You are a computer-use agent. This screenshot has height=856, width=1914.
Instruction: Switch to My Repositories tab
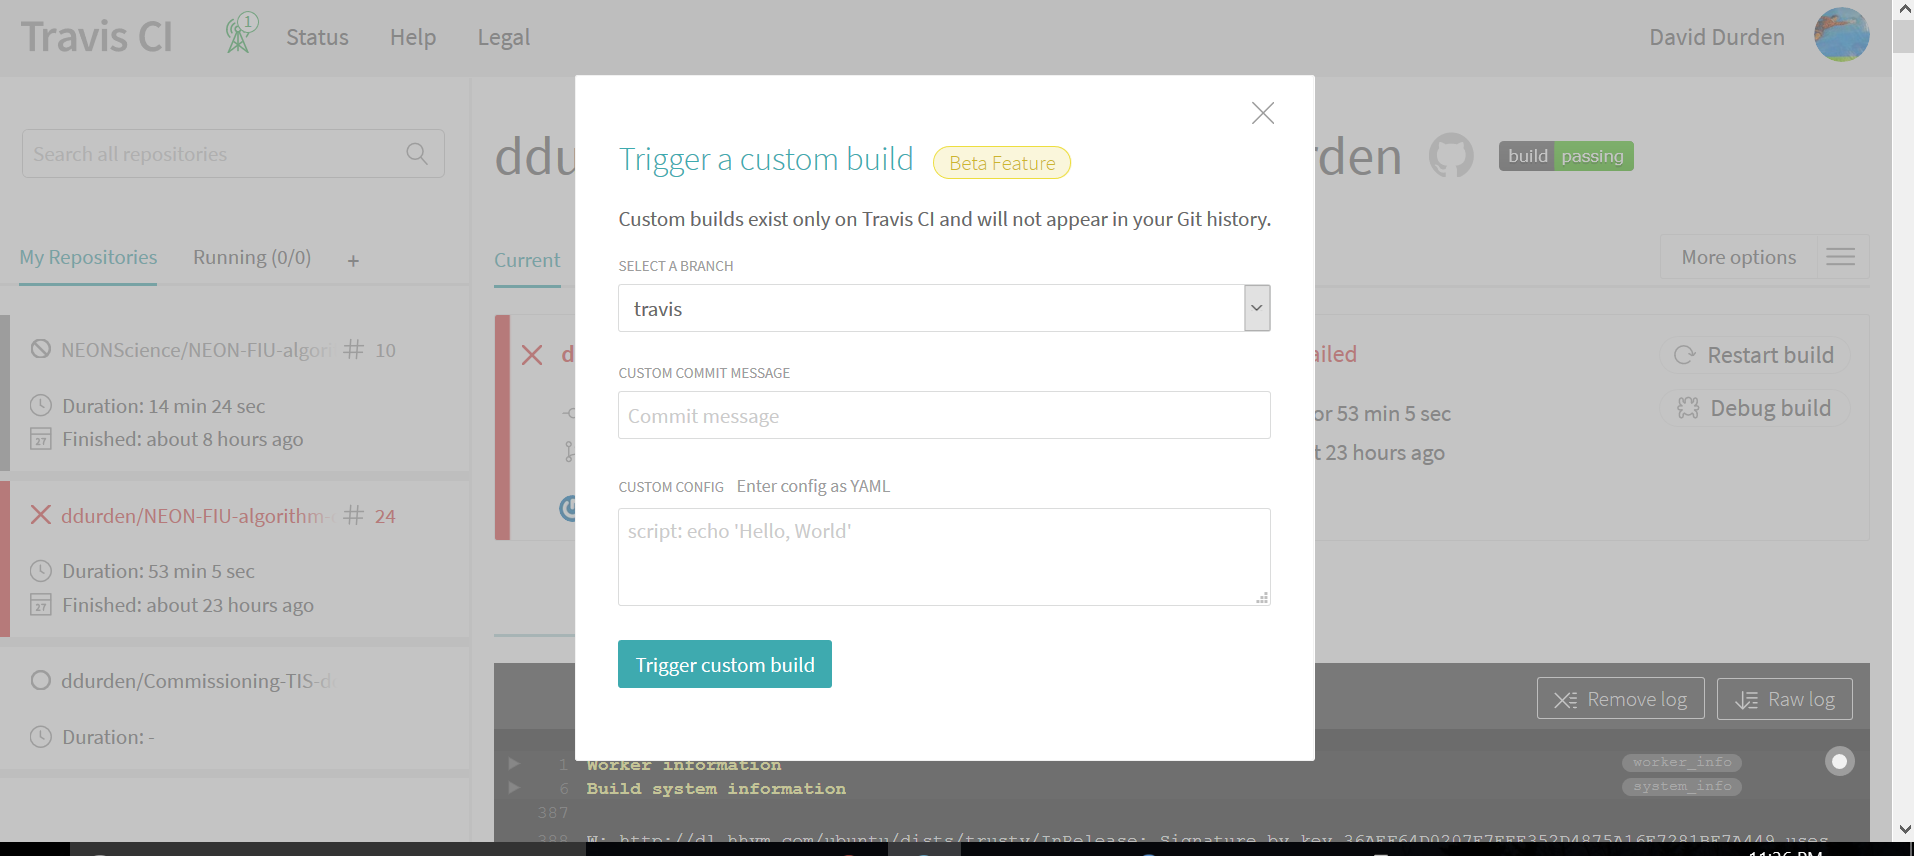pos(88,257)
